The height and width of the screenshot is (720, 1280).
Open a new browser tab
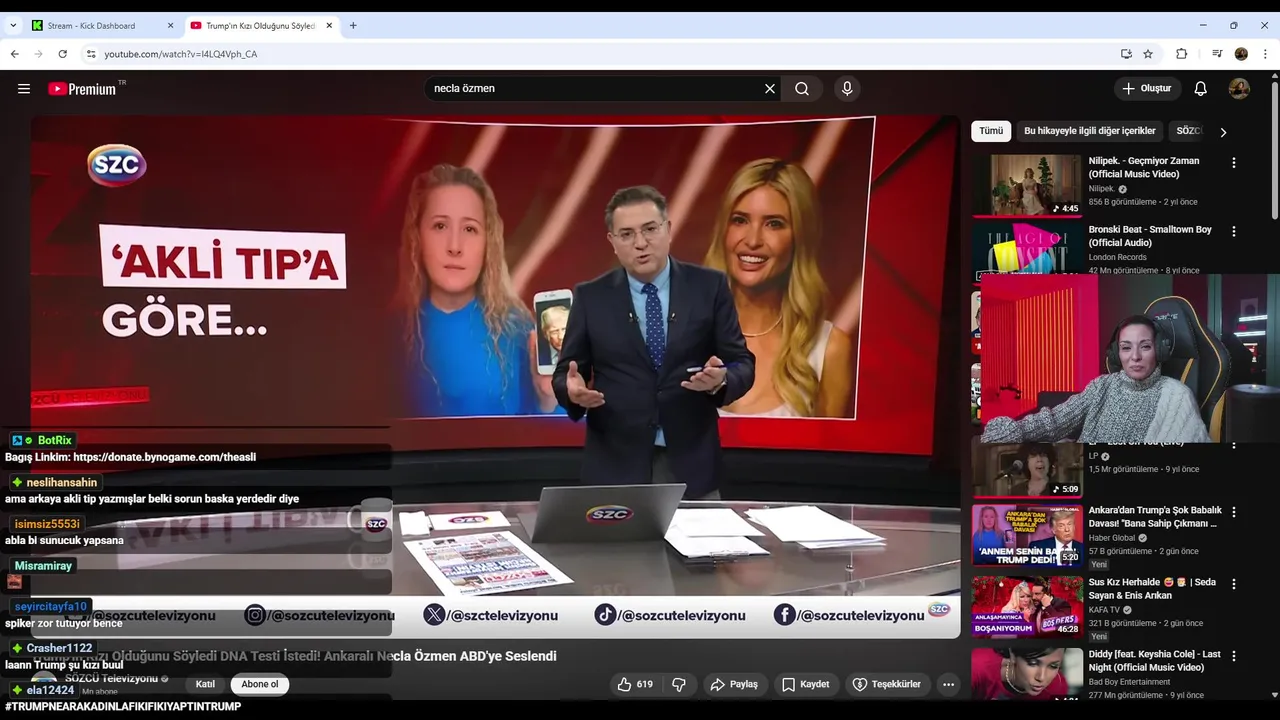[x=353, y=26]
